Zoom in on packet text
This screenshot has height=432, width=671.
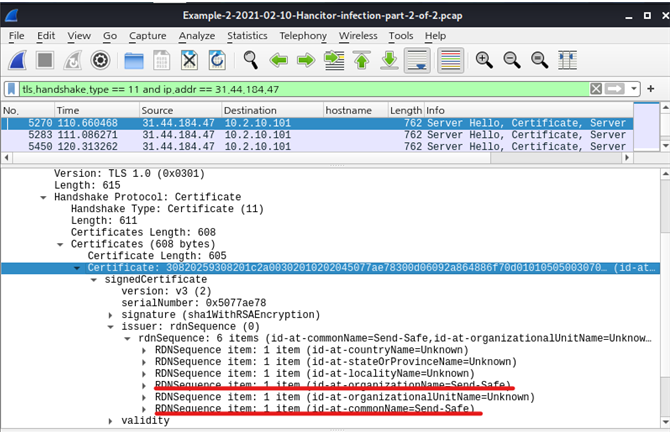coord(484,60)
